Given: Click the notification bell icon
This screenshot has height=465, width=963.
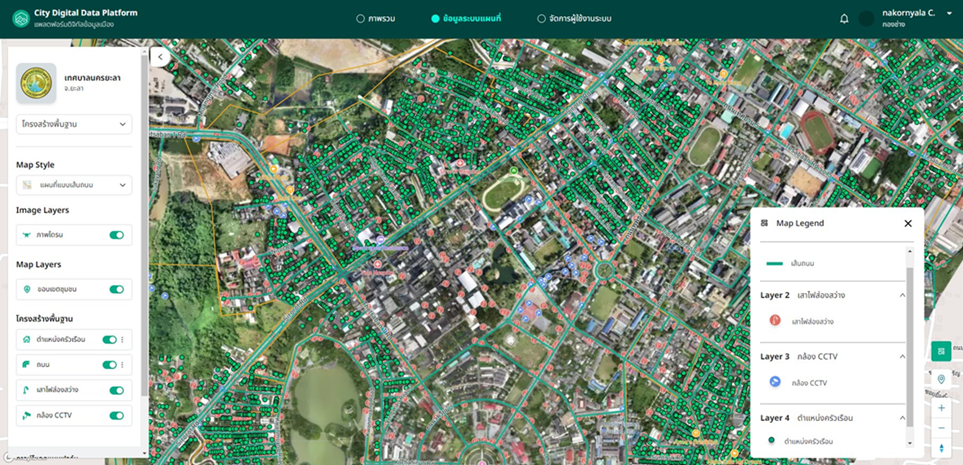Looking at the screenshot, I should pyautogui.click(x=844, y=19).
